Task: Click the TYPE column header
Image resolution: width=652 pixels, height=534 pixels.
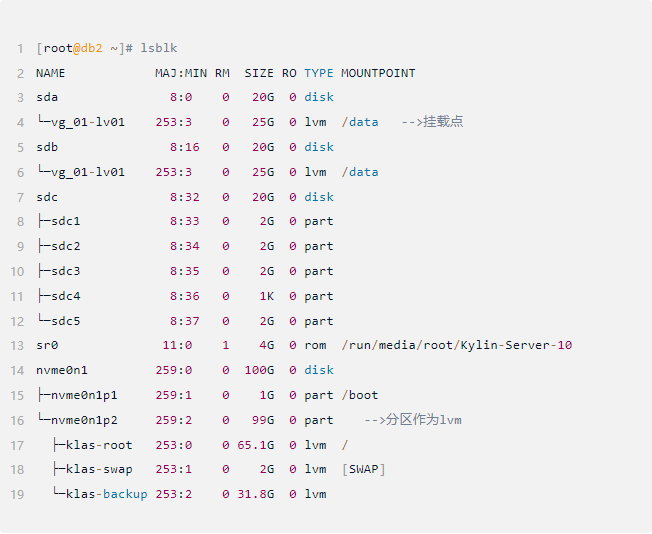Action: pyautogui.click(x=319, y=73)
